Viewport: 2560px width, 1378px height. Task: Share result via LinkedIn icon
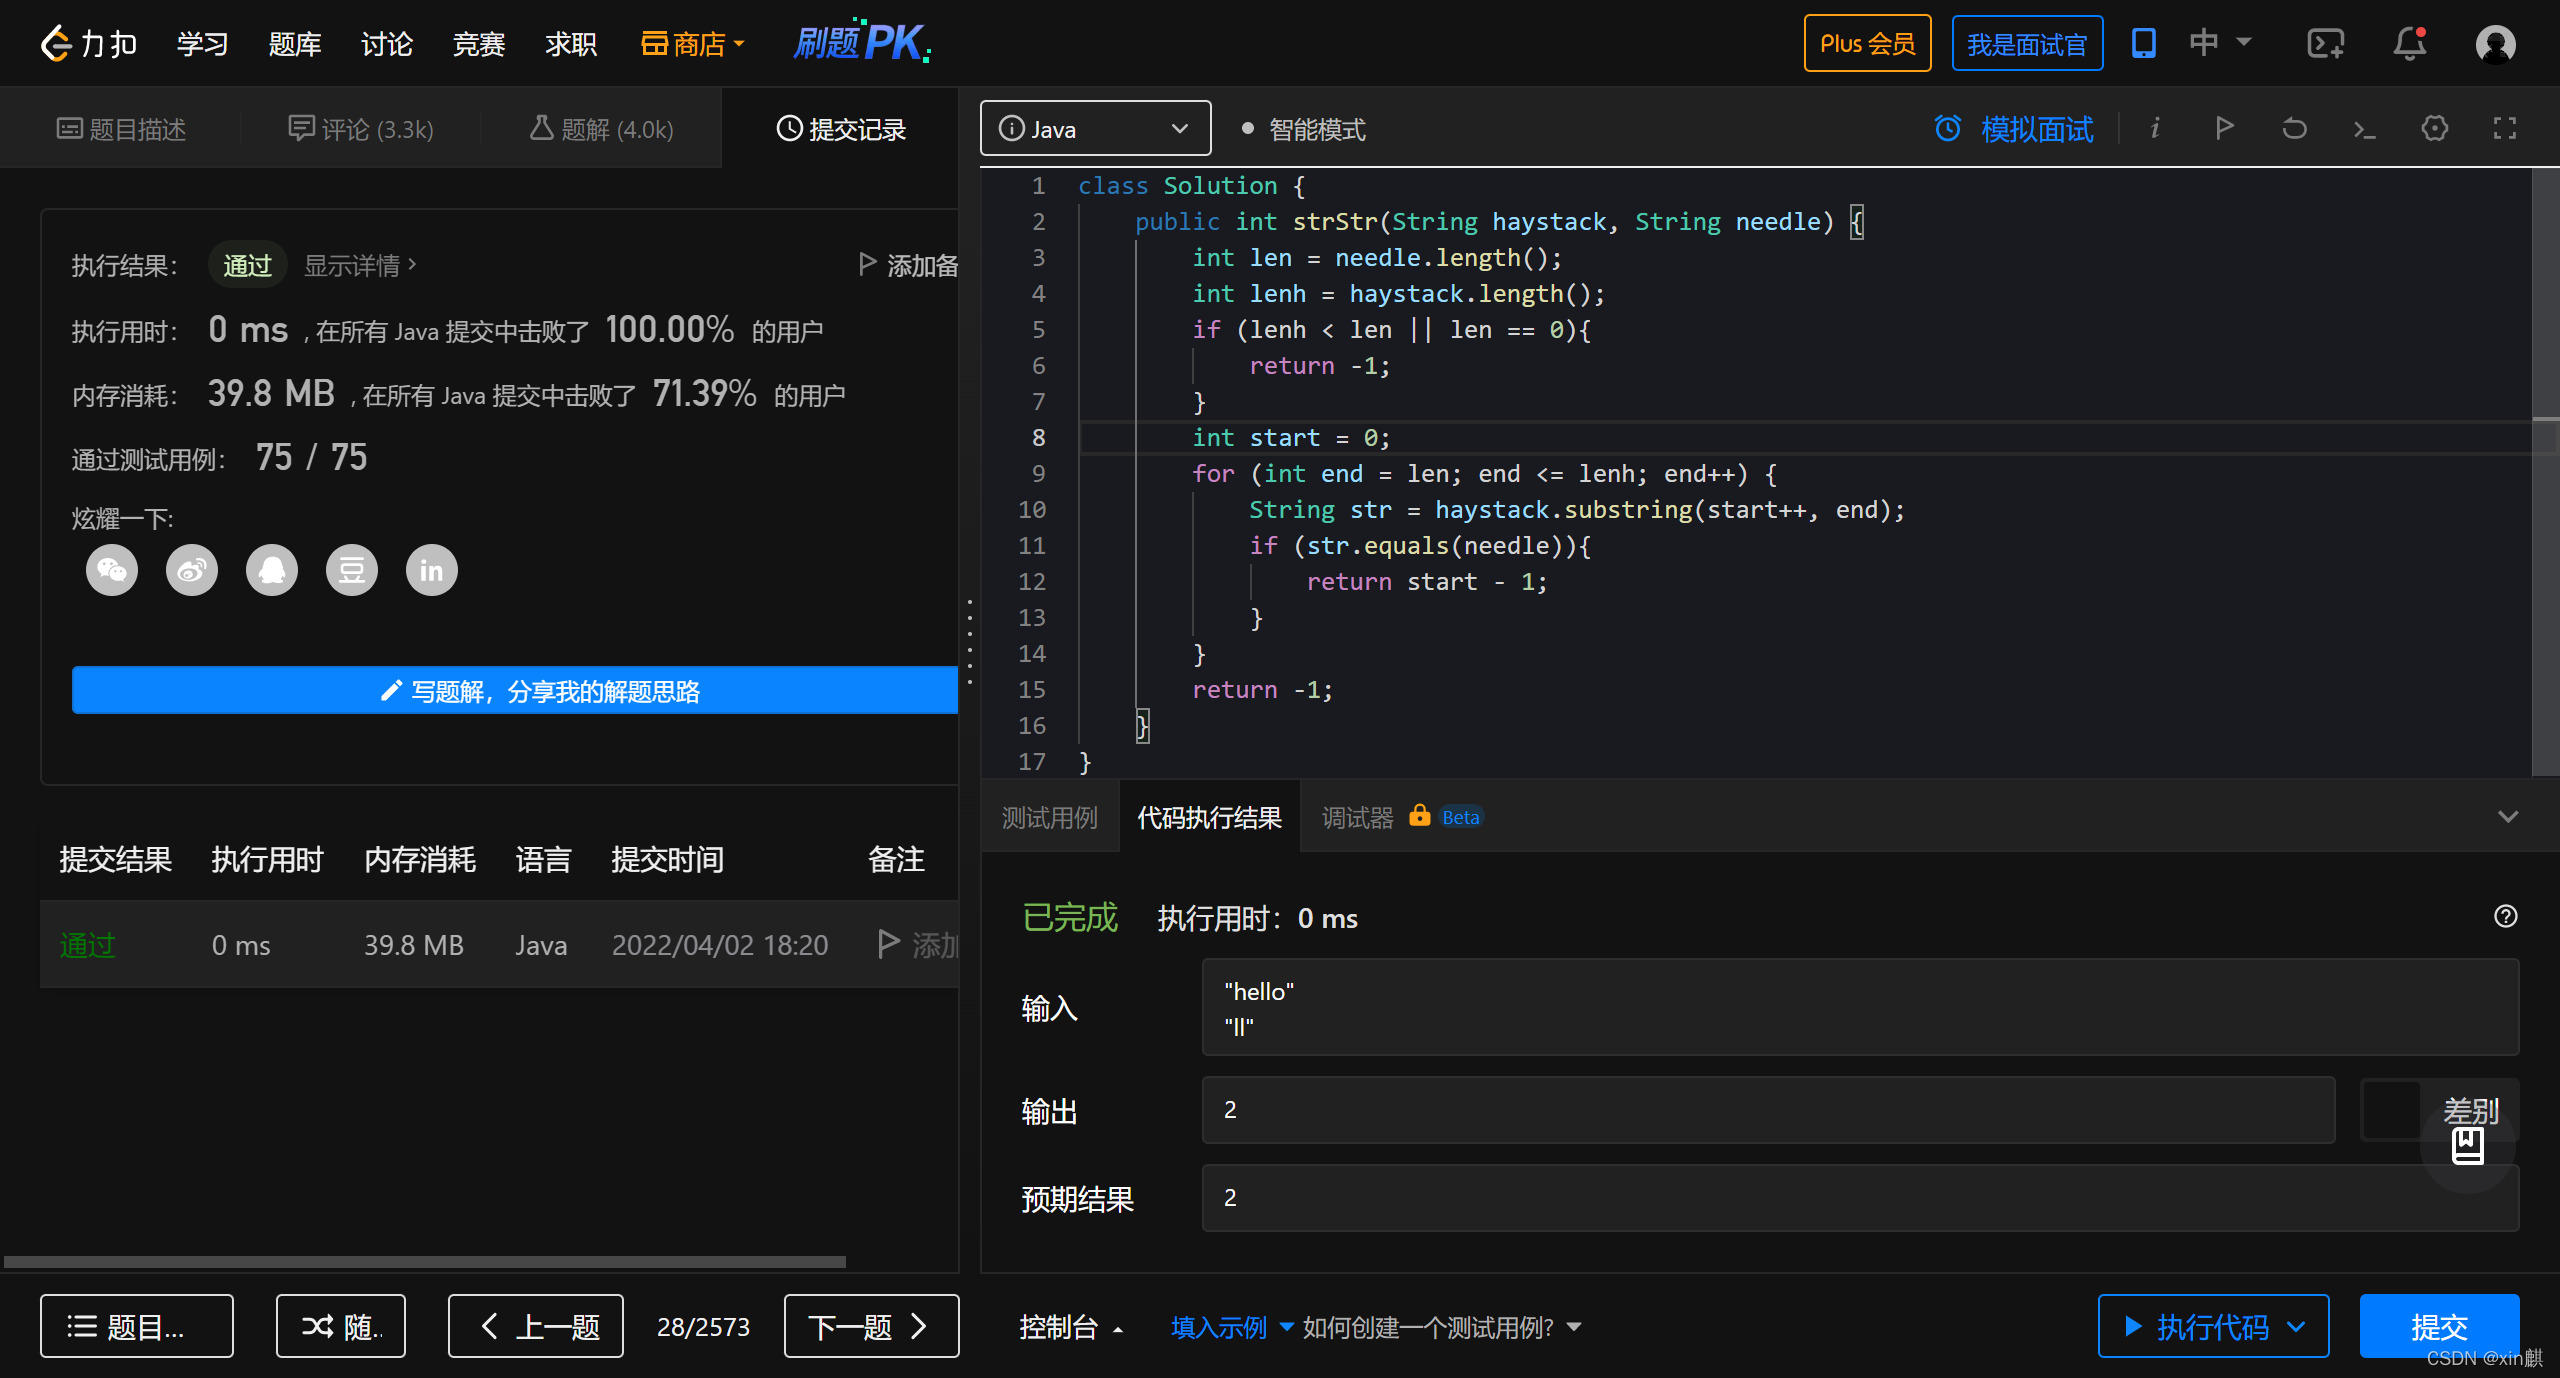point(431,570)
